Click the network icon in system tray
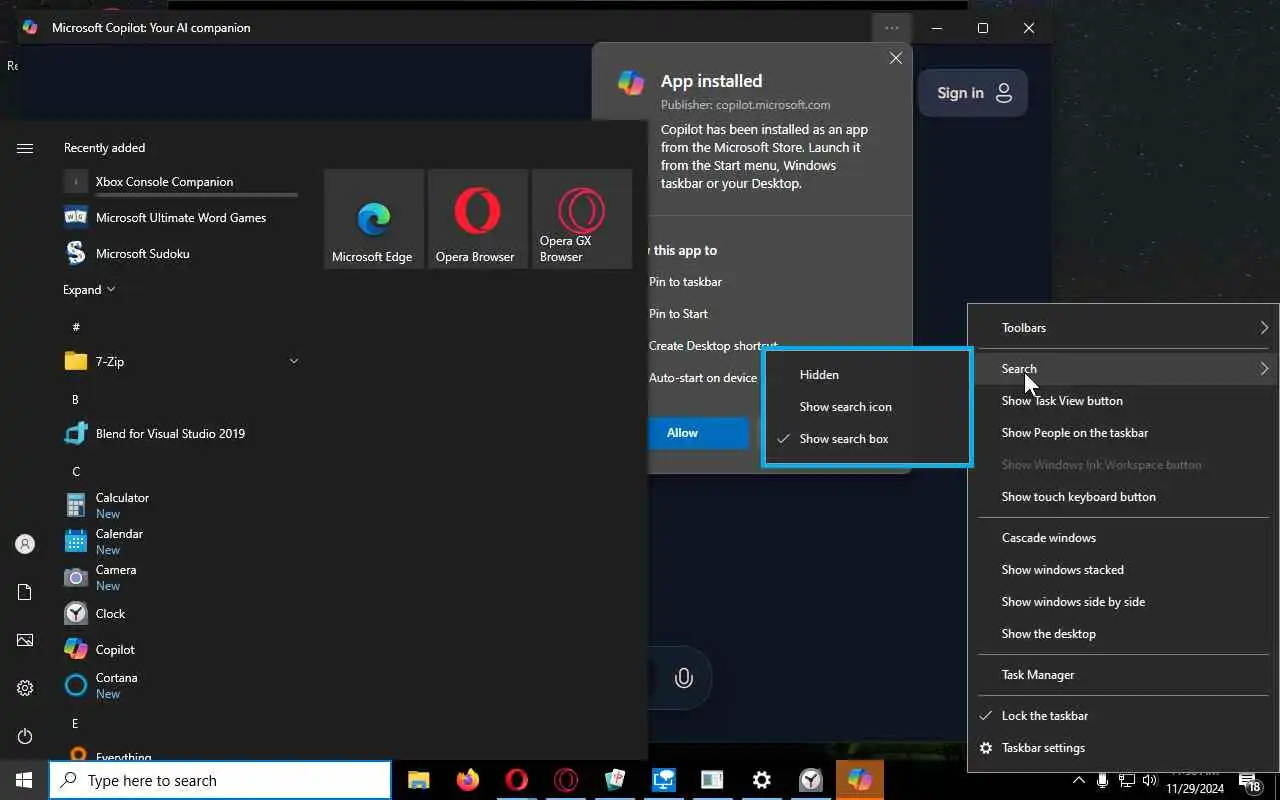The image size is (1280, 800). [x=1126, y=780]
